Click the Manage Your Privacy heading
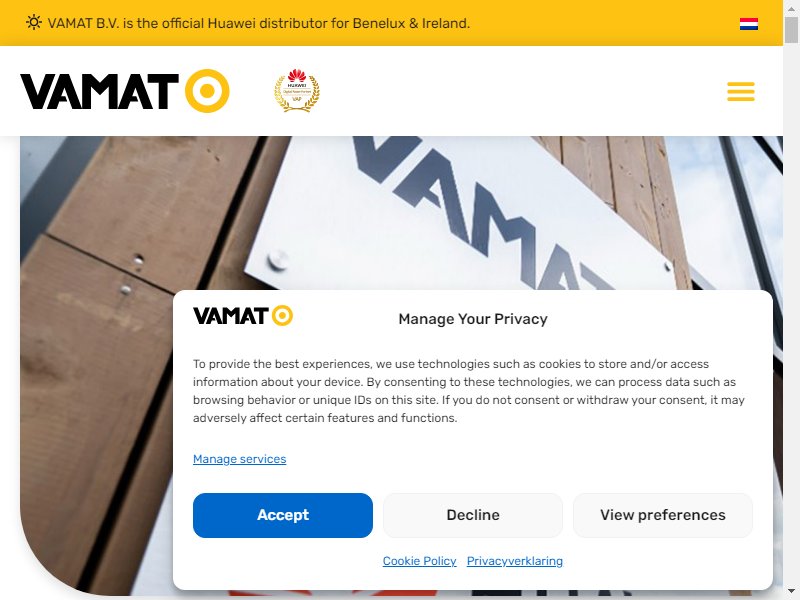The width and height of the screenshot is (800, 600). click(x=473, y=319)
